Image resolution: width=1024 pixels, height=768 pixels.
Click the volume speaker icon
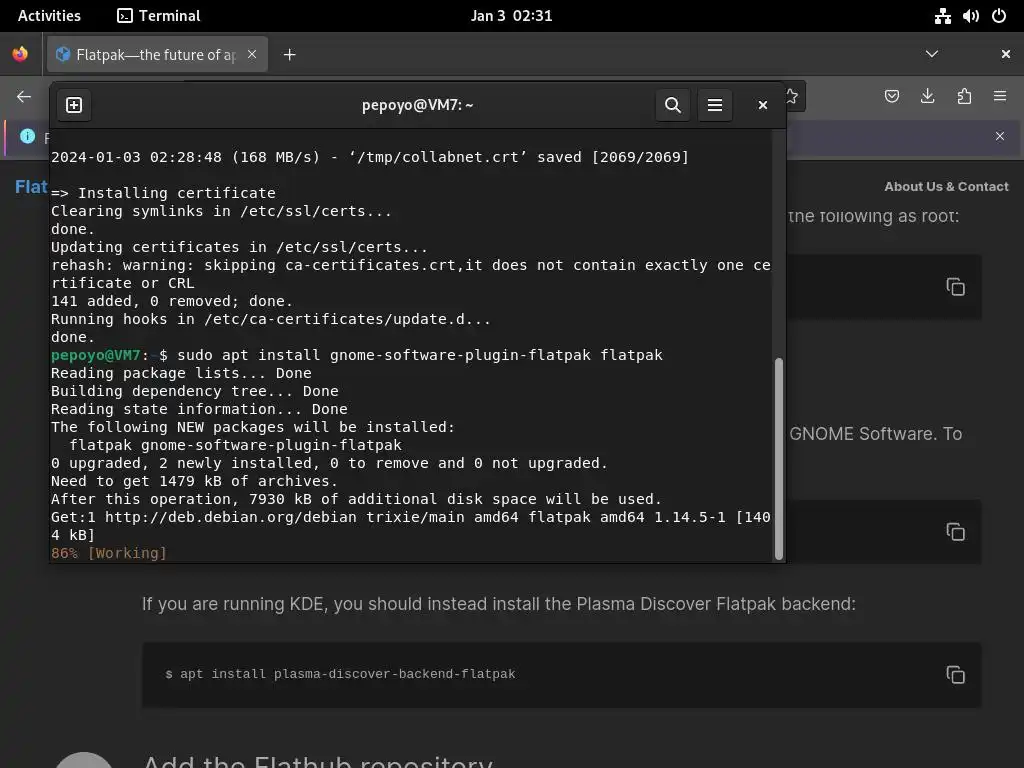point(970,16)
